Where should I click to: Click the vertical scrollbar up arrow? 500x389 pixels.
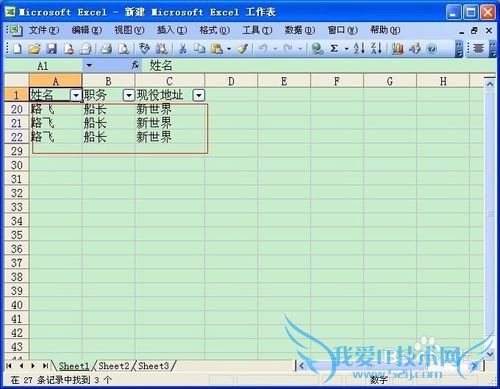[490, 84]
